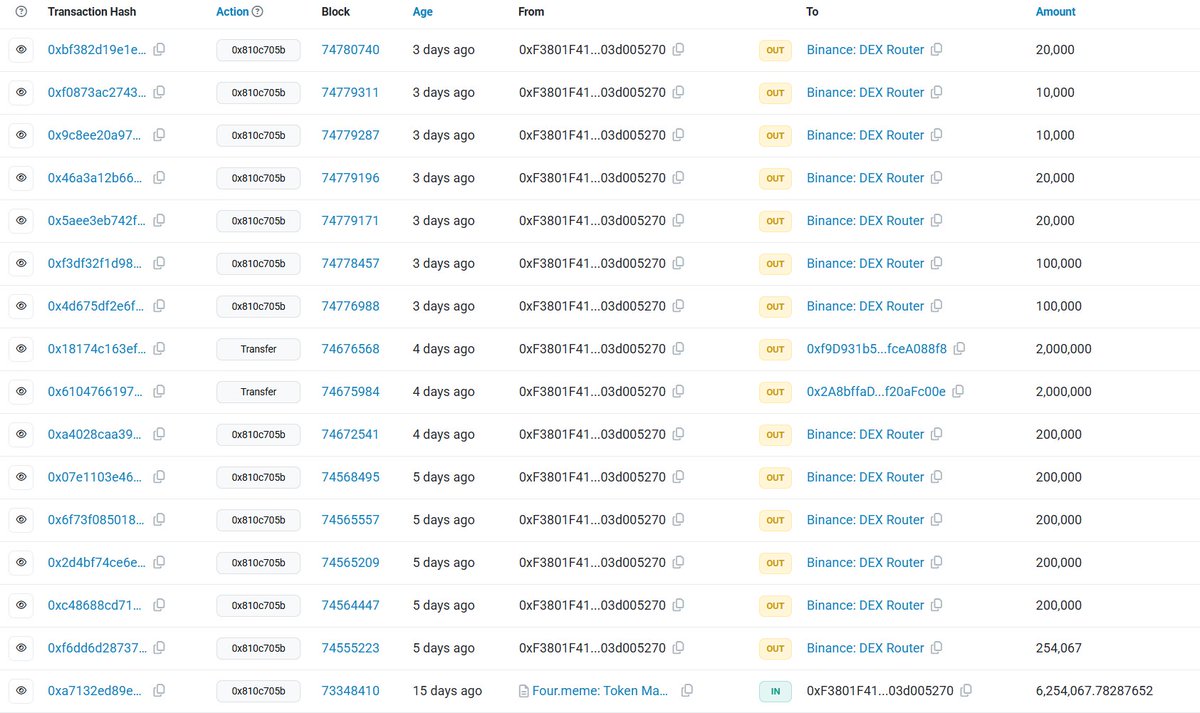The width and height of the screenshot is (1200, 713).
Task: Select amount 2,000,000 in block 74676568 row
Action: point(1064,349)
